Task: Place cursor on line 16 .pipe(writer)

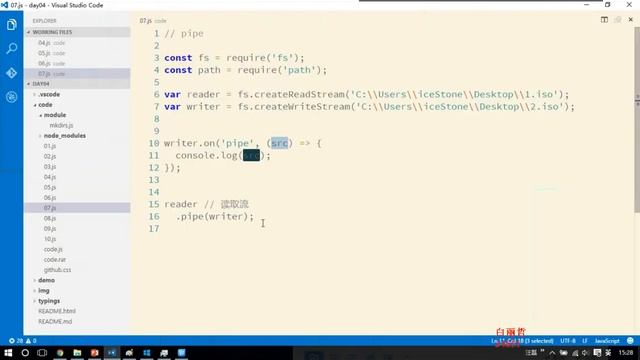Action: [x=215, y=216]
